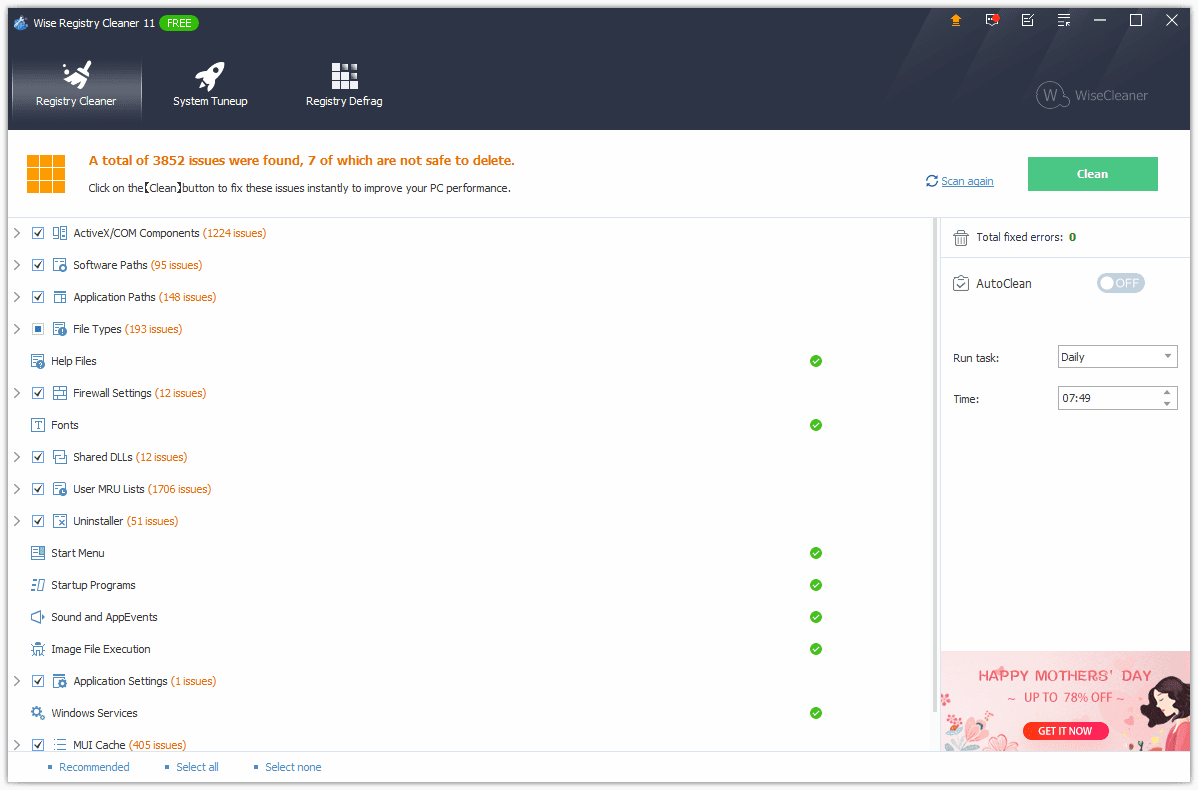Image resolution: width=1198 pixels, height=790 pixels.
Task: Click the Scan again link
Action: (966, 181)
